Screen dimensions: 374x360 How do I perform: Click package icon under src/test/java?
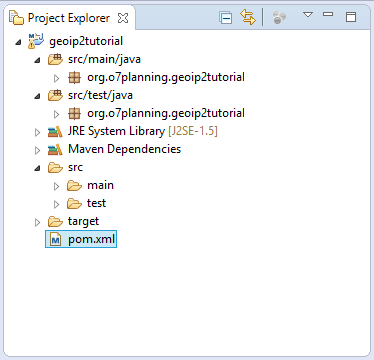74,113
